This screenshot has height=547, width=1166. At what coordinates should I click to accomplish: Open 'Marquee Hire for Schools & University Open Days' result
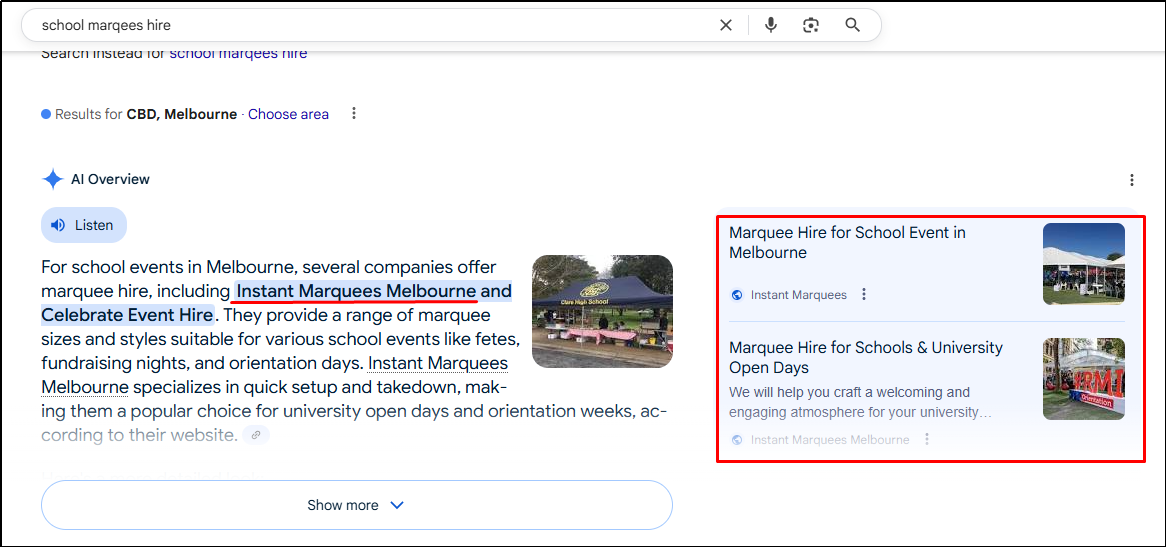point(866,357)
